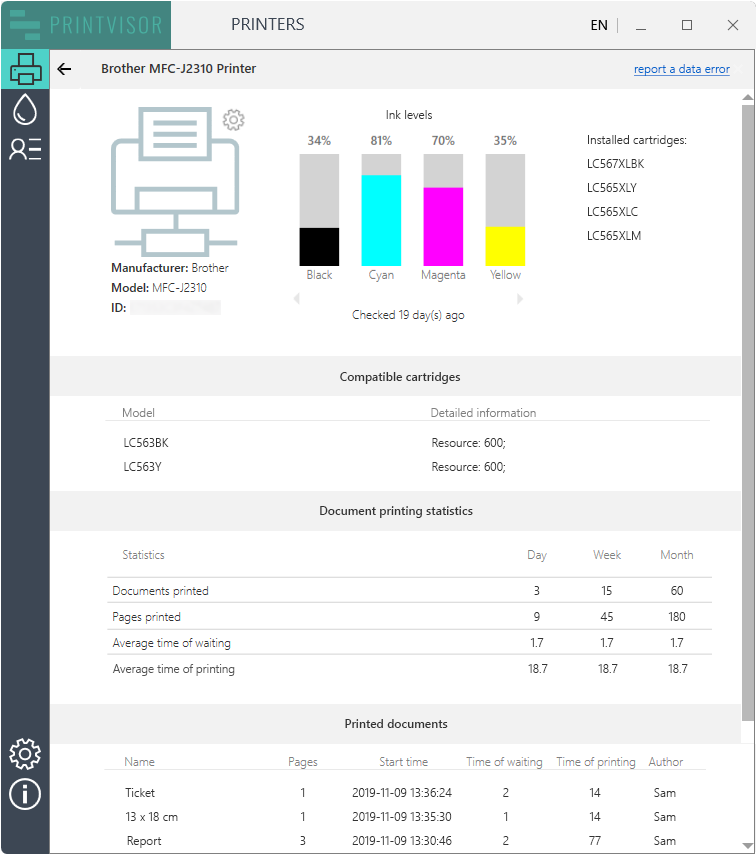Screen dimensions: 756x855
Task: Open settings gear in sidebar
Action: click(x=25, y=754)
